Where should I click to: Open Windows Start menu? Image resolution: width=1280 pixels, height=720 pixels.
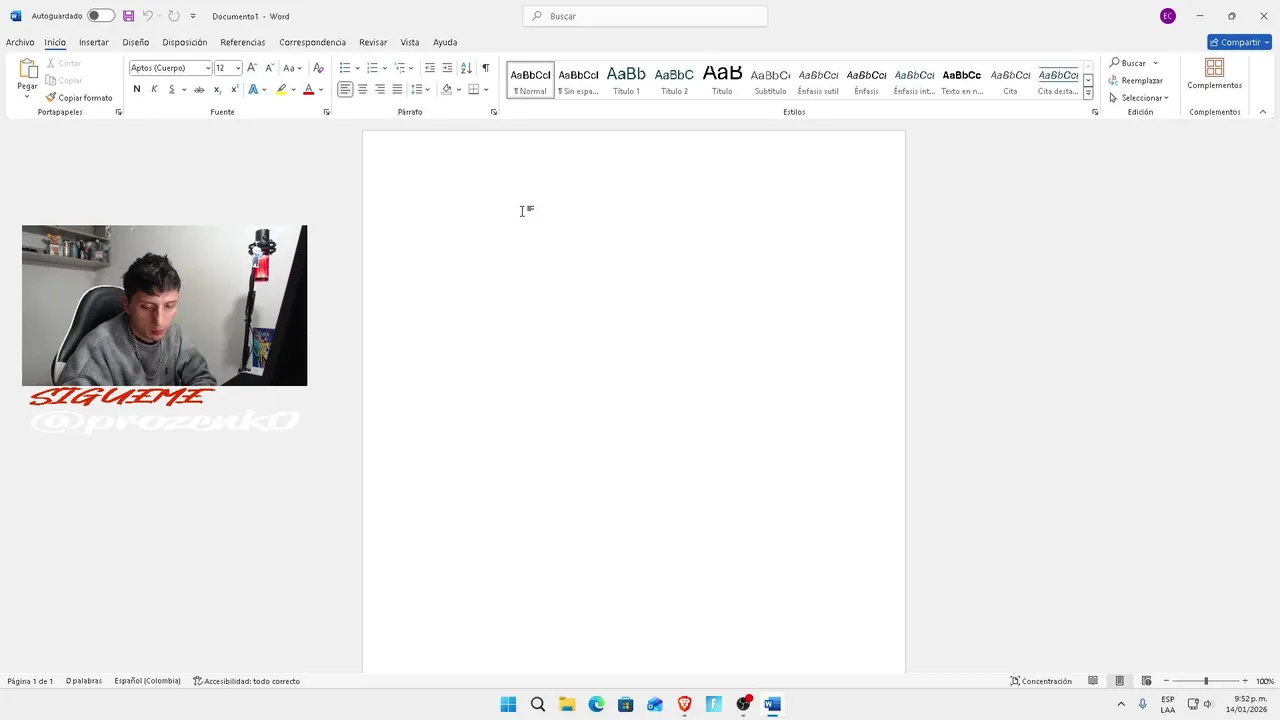508,704
